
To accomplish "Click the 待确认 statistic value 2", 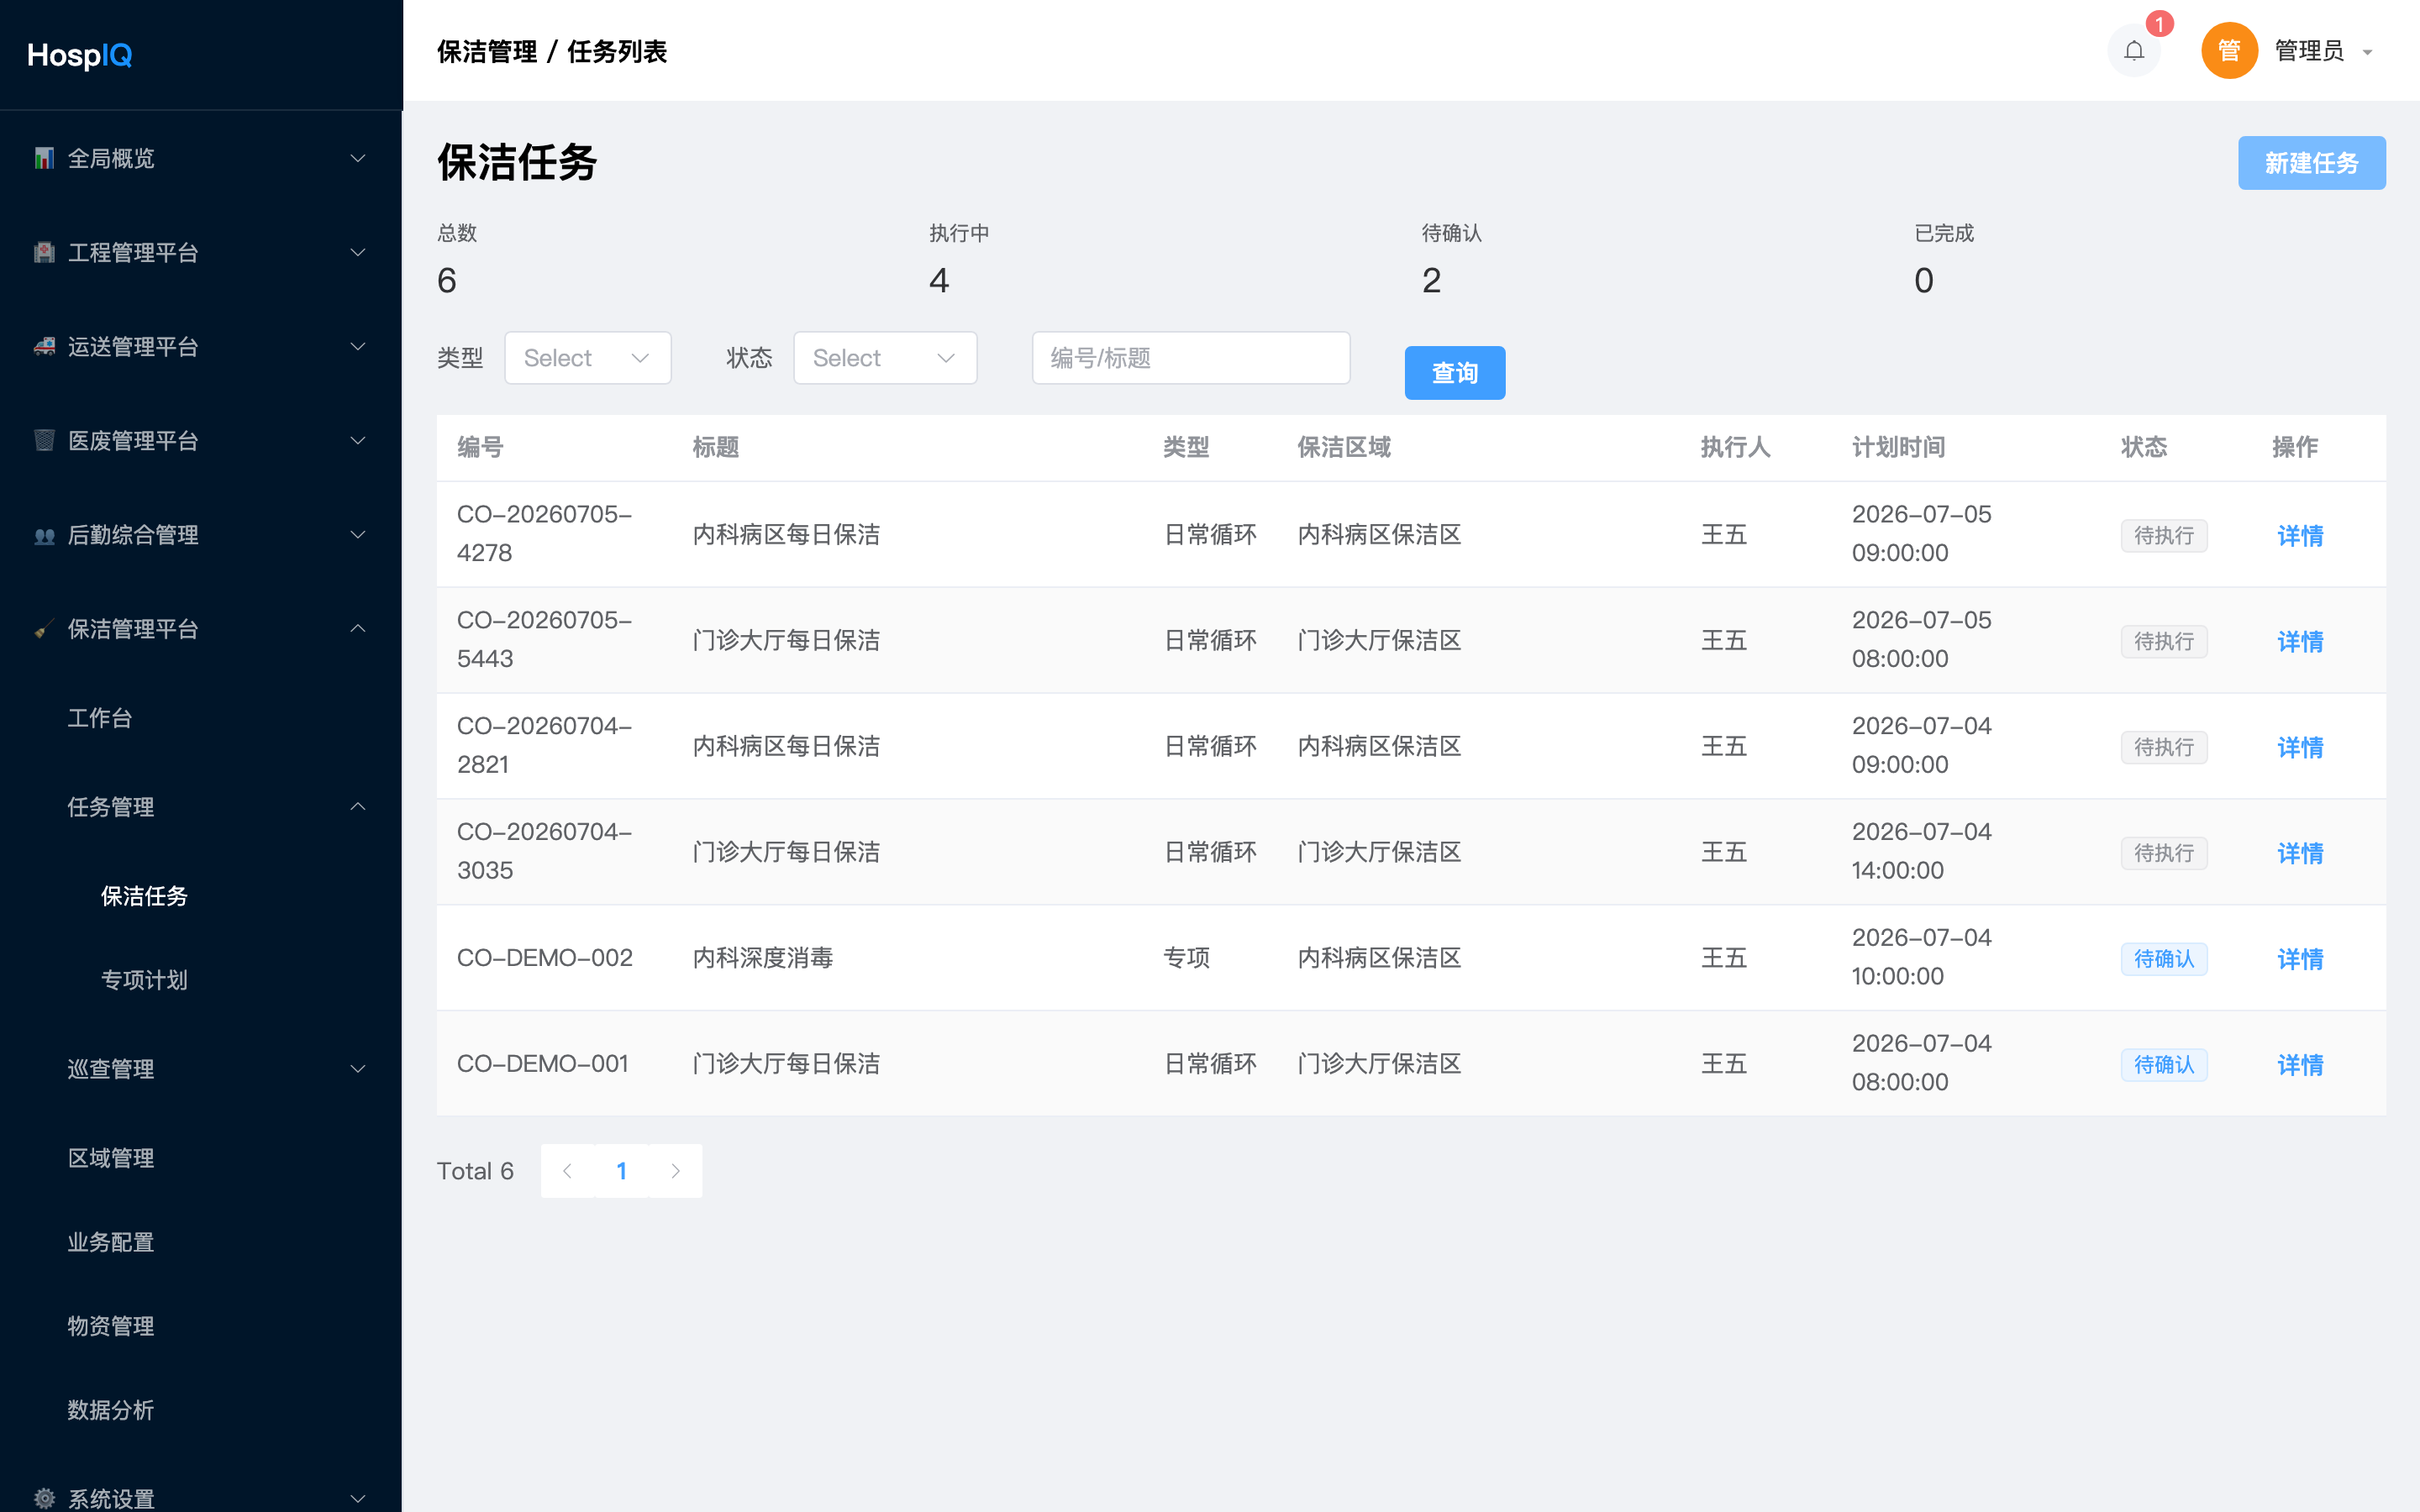I will click(x=1432, y=281).
